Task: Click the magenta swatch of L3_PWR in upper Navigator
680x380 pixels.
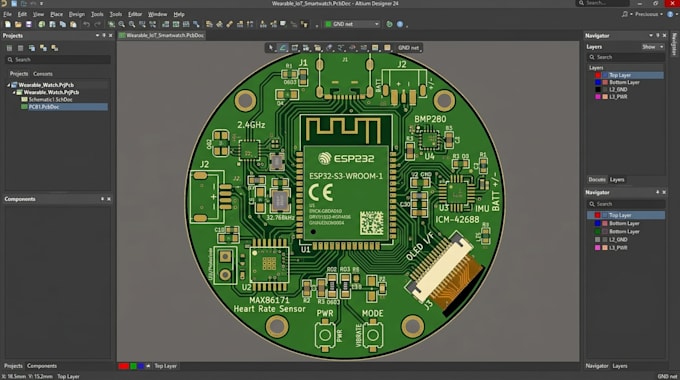Action: pos(598,97)
